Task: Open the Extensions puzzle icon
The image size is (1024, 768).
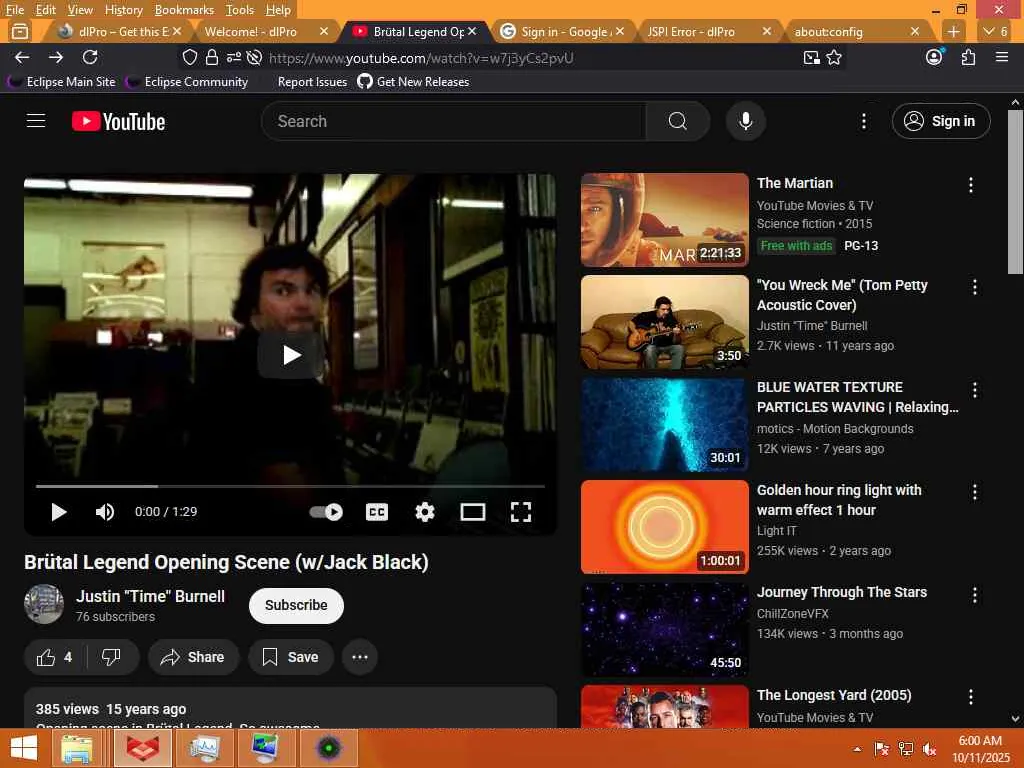Action: tap(968, 57)
